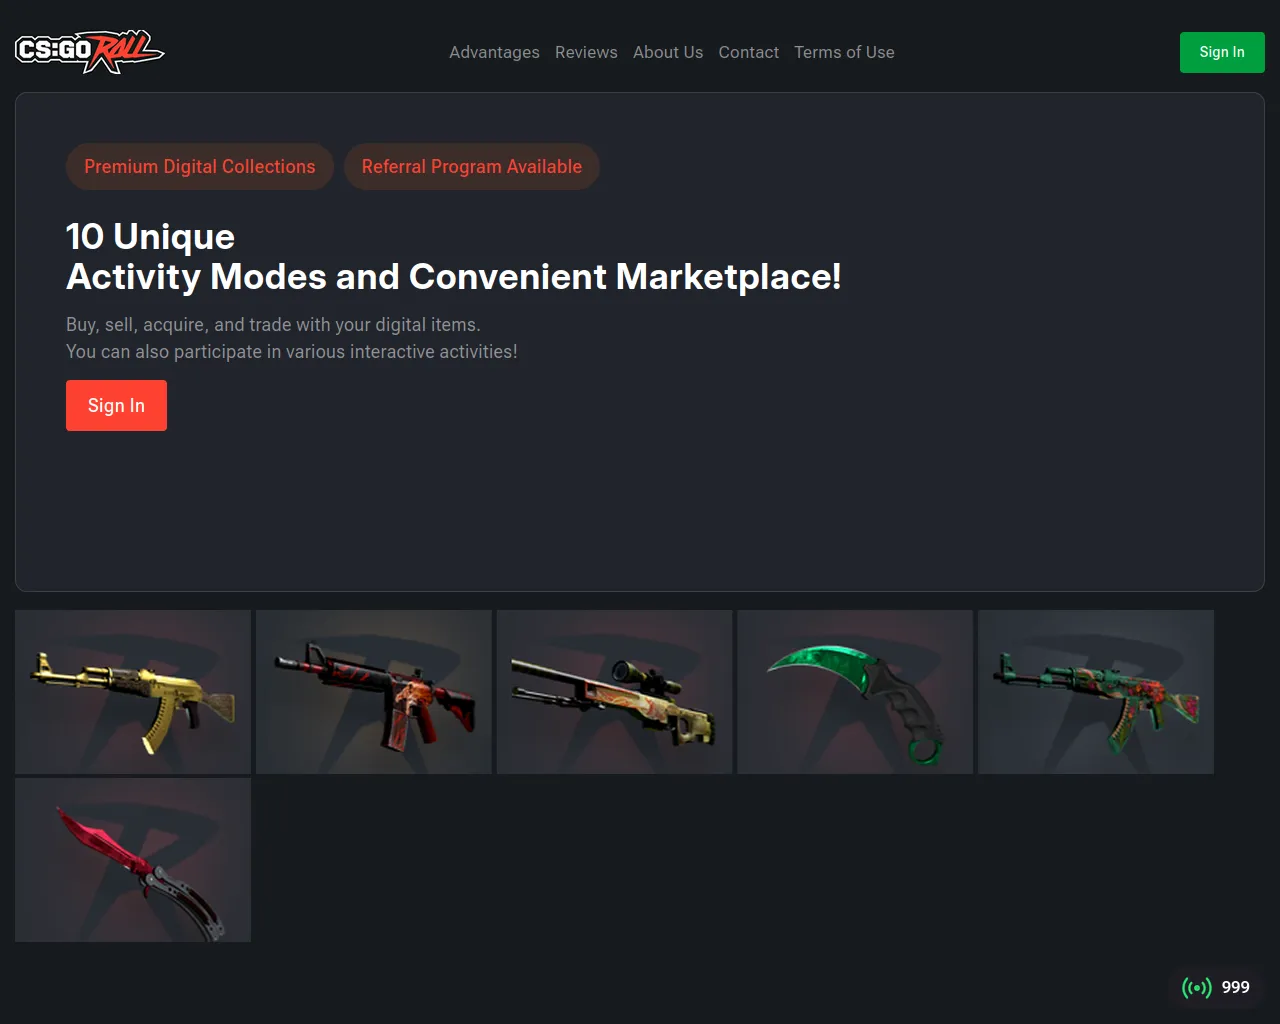
Task: Open Terms of Use
Action: [844, 52]
